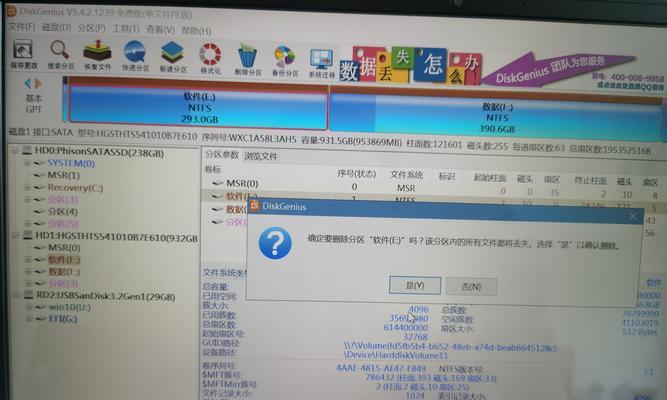Expand the 软件(E:) node in tree
The height and width of the screenshot is (400, 667).
point(28,260)
